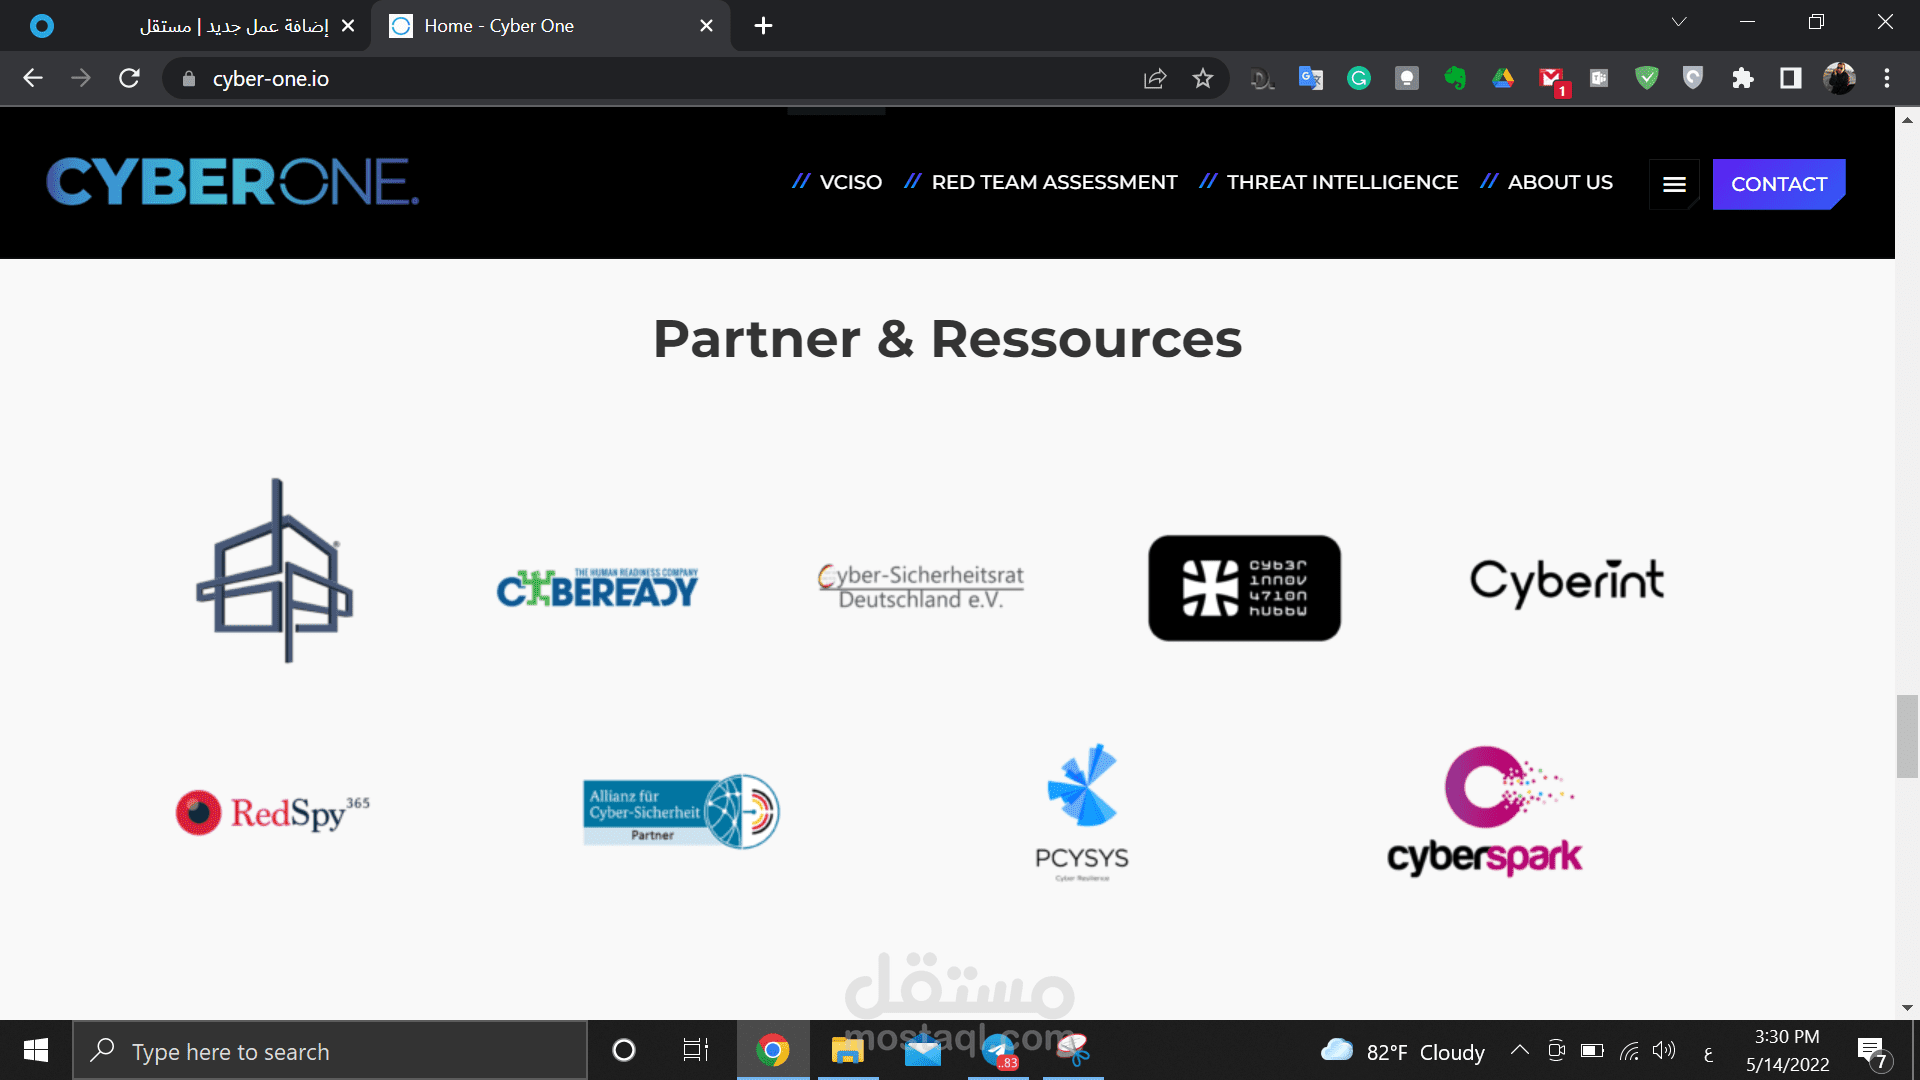Open the VCISO menu item
The image size is (1920, 1080).
[x=850, y=182]
